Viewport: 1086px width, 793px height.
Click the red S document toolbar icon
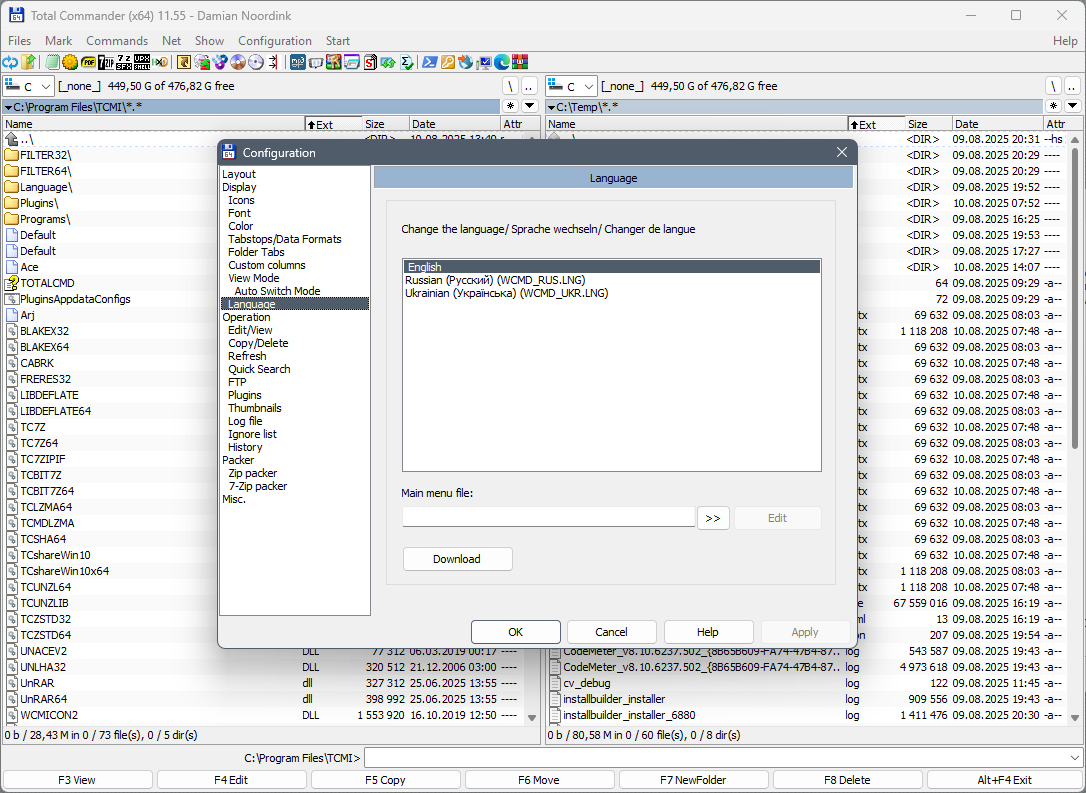371,62
